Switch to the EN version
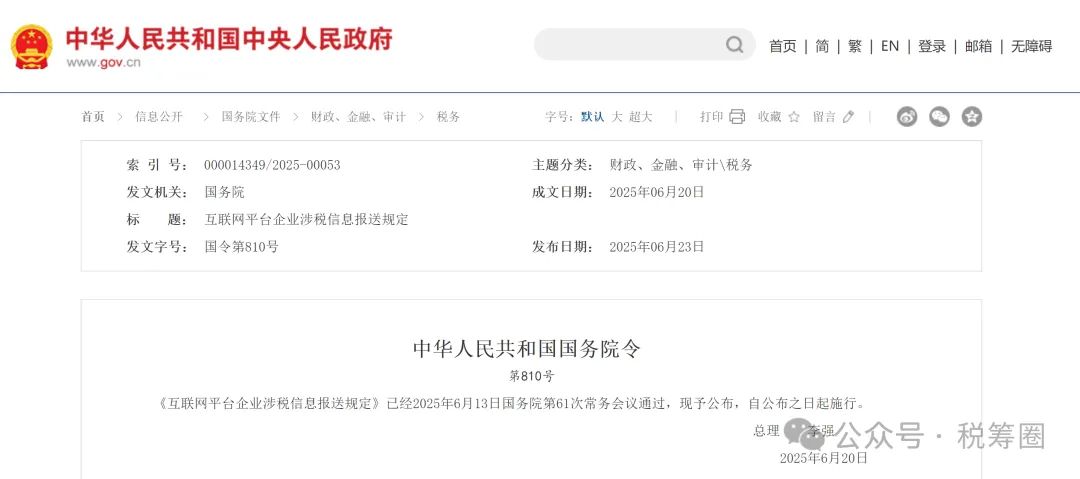Image resolution: width=1080 pixels, height=479 pixels. point(890,46)
